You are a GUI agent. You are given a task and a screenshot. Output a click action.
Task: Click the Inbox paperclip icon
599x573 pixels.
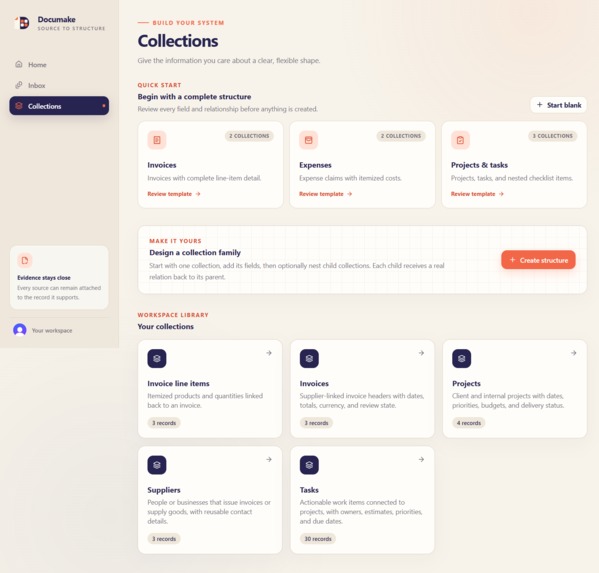(x=19, y=85)
